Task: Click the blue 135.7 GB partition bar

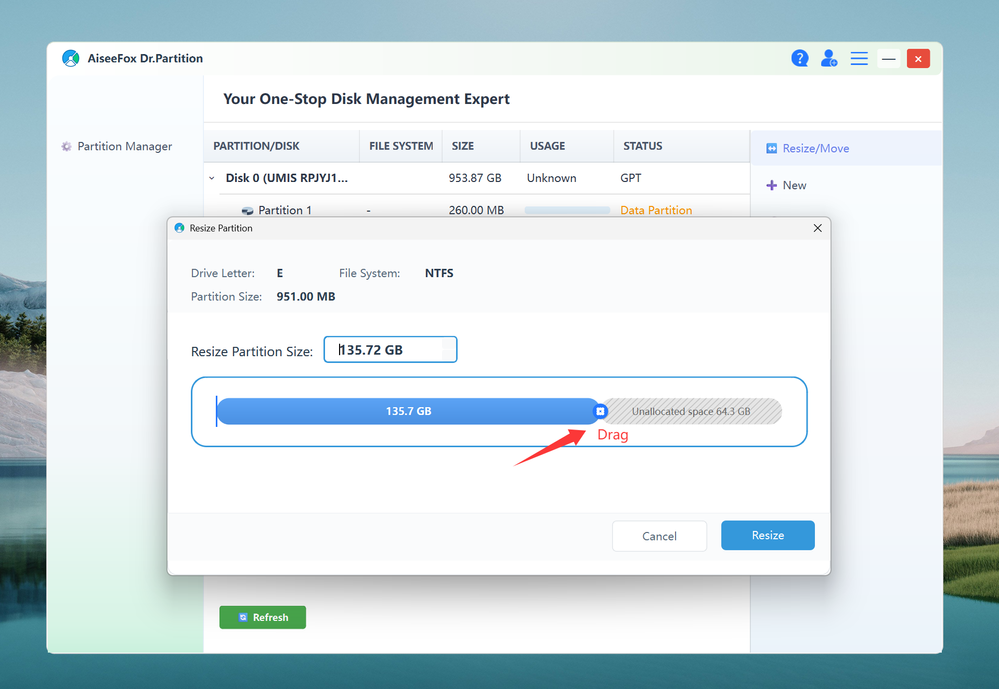Action: 408,412
